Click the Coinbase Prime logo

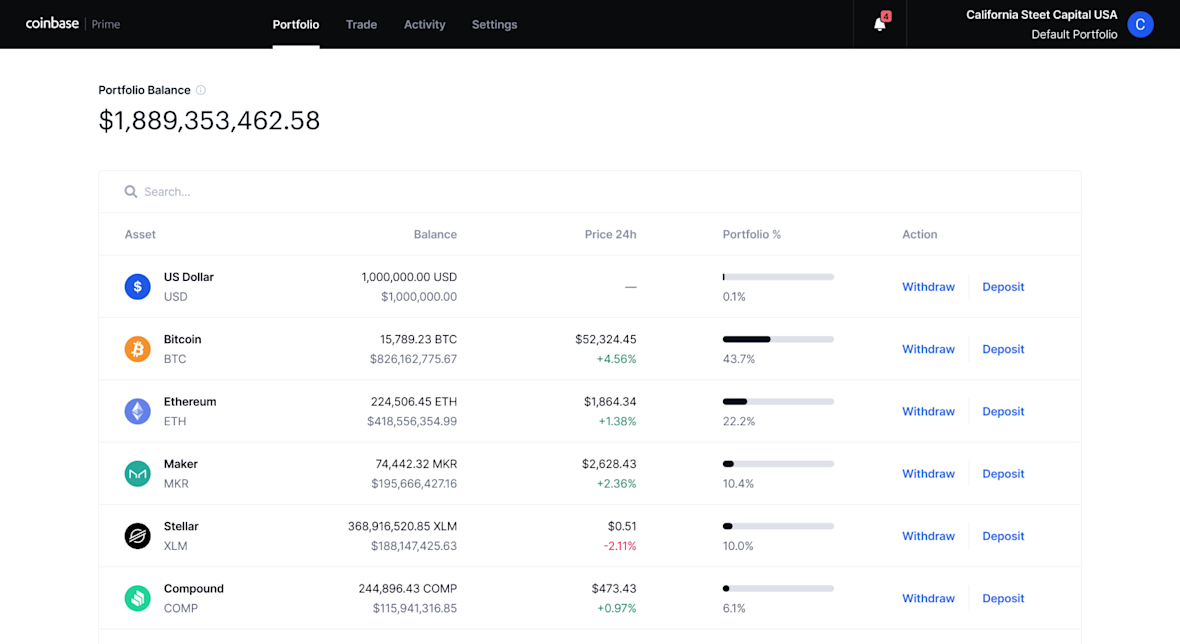73,24
